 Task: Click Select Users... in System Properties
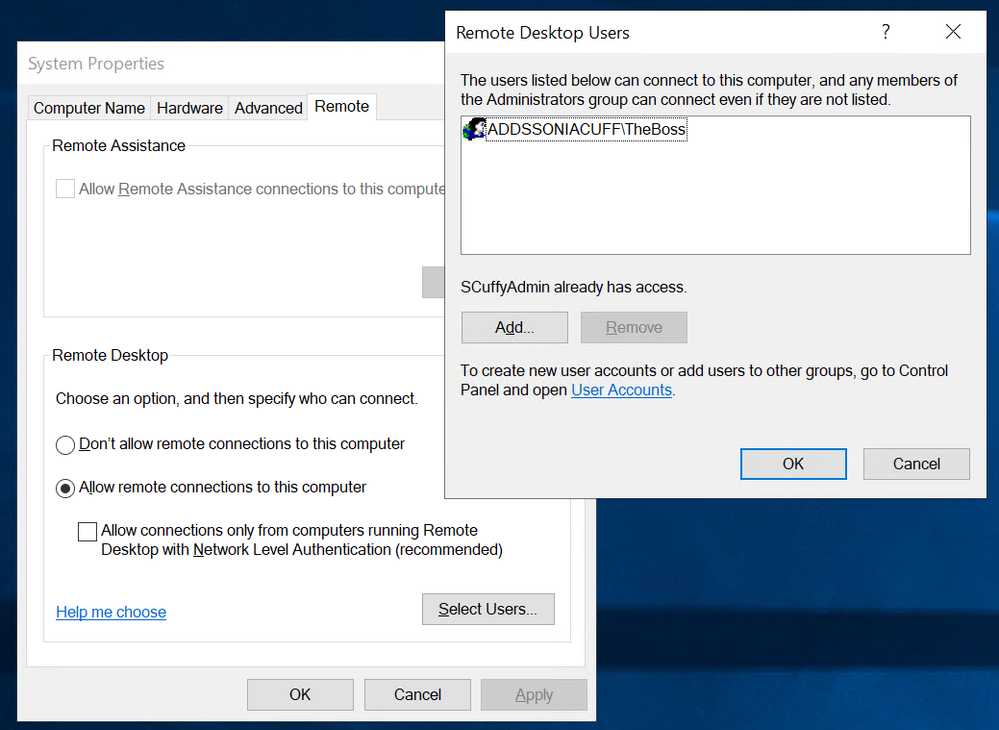click(488, 609)
